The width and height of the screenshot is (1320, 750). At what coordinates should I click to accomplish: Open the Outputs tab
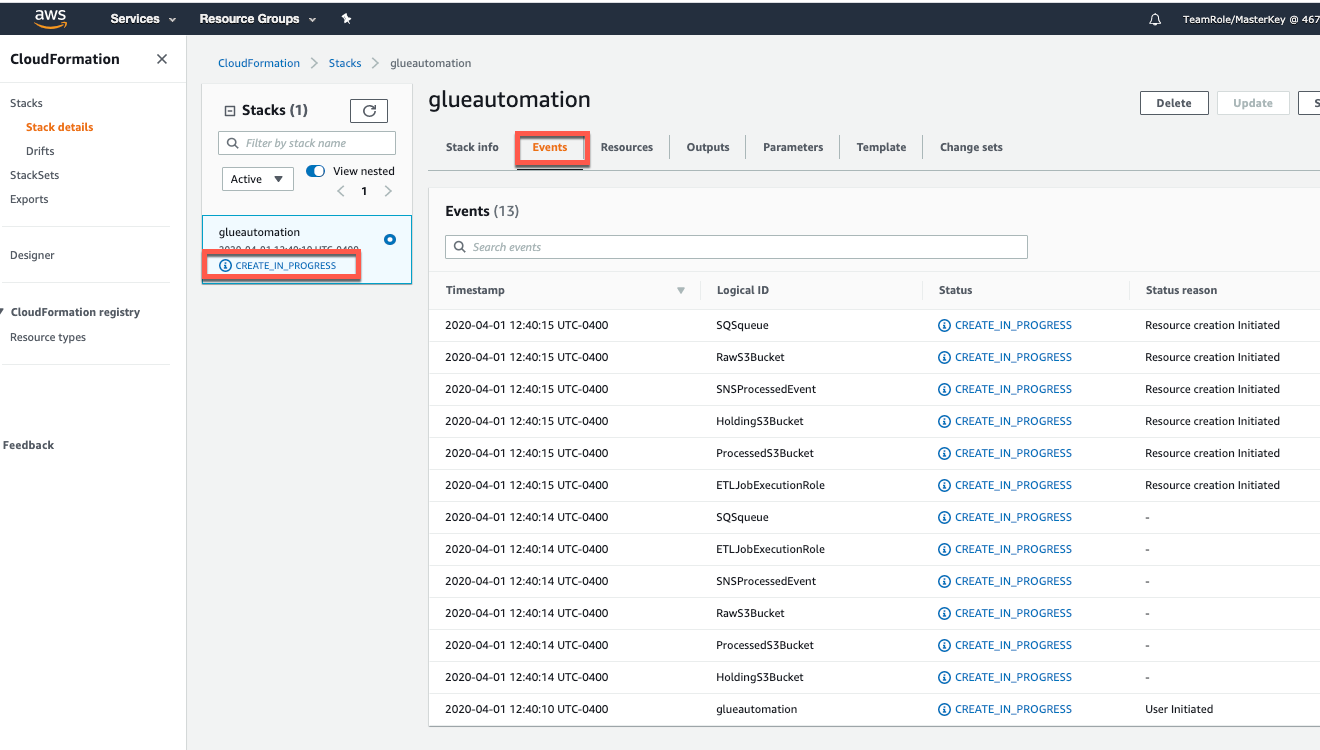point(708,147)
